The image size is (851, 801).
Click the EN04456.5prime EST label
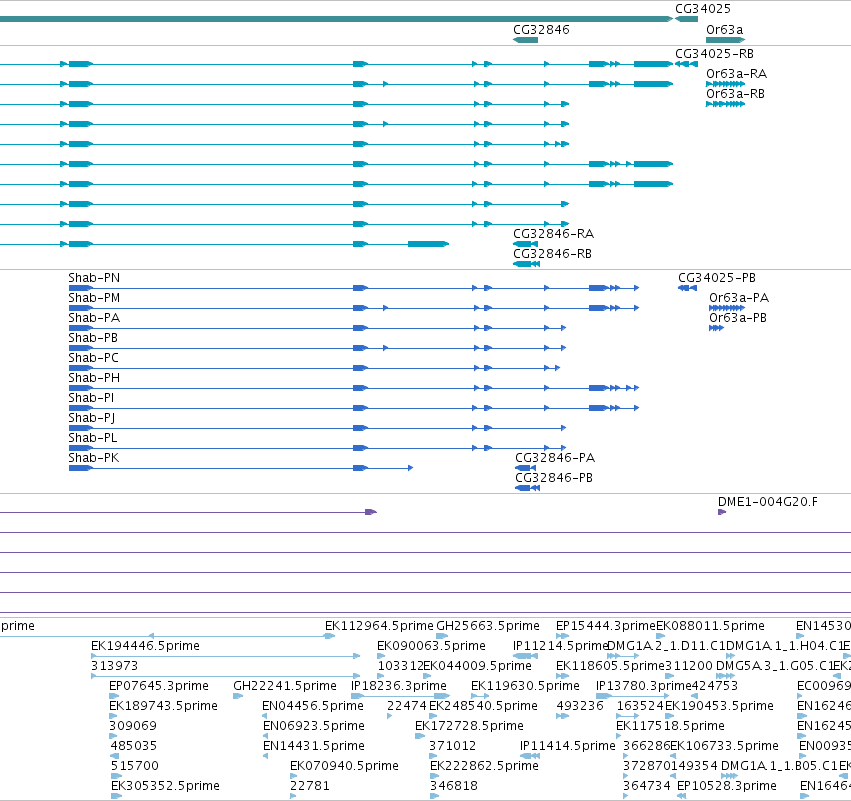click(313, 706)
